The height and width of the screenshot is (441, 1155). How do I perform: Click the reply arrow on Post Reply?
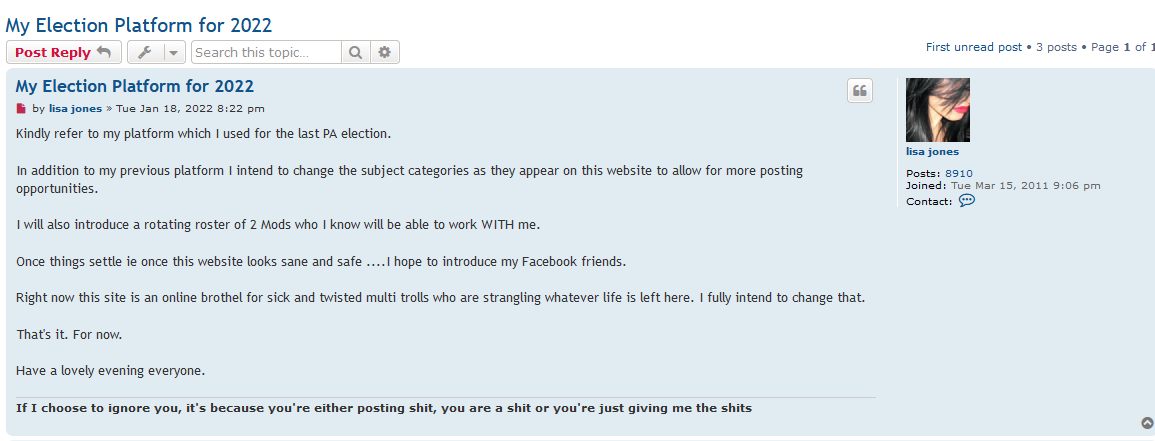click(104, 53)
